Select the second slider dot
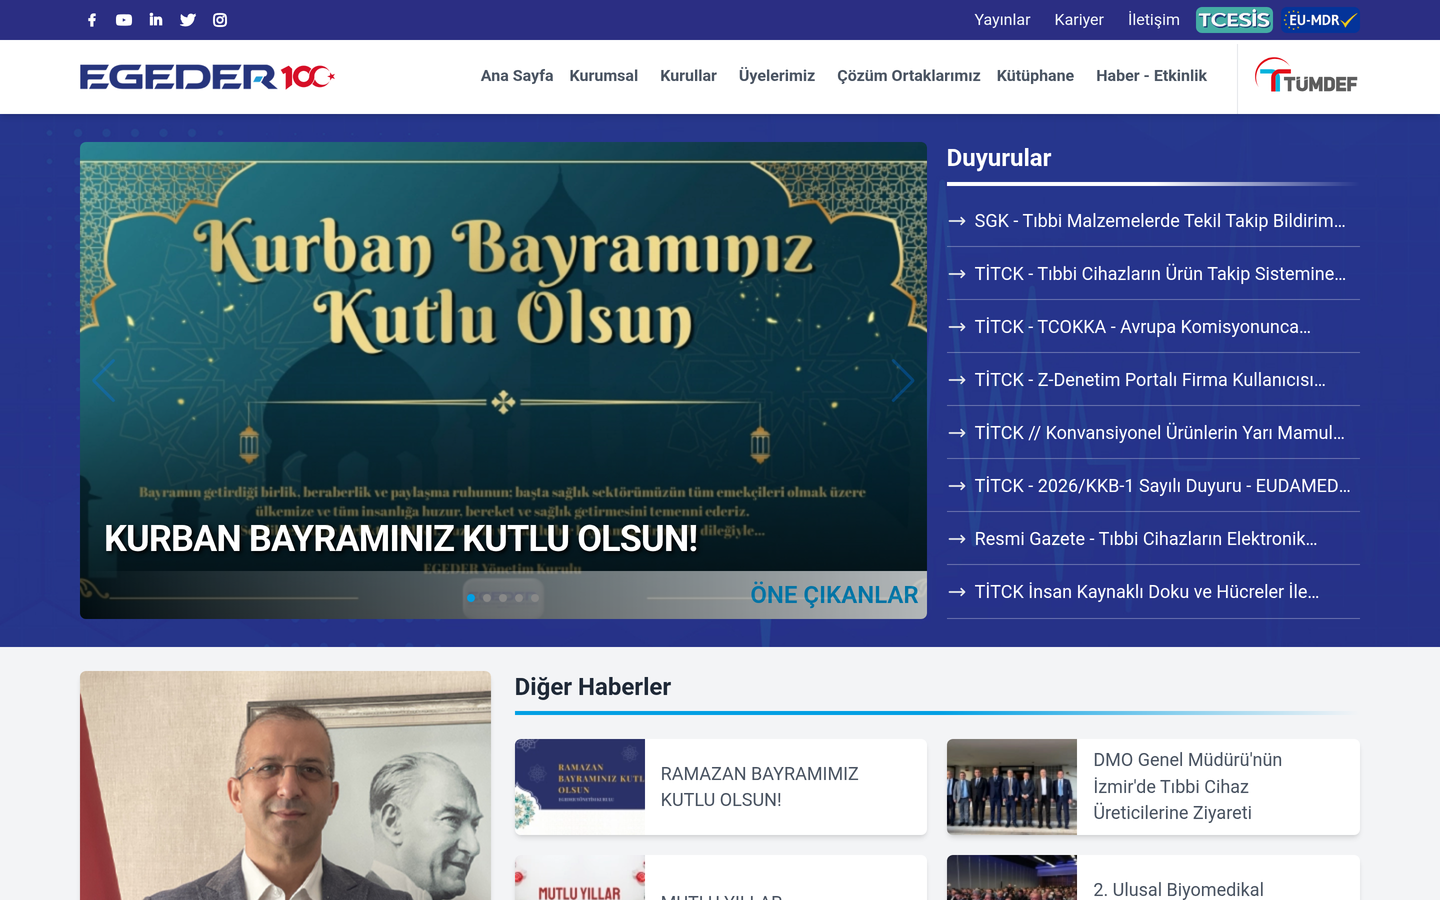Image resolution: width=1440 pixels, height=900 pixels. point(487,598)
